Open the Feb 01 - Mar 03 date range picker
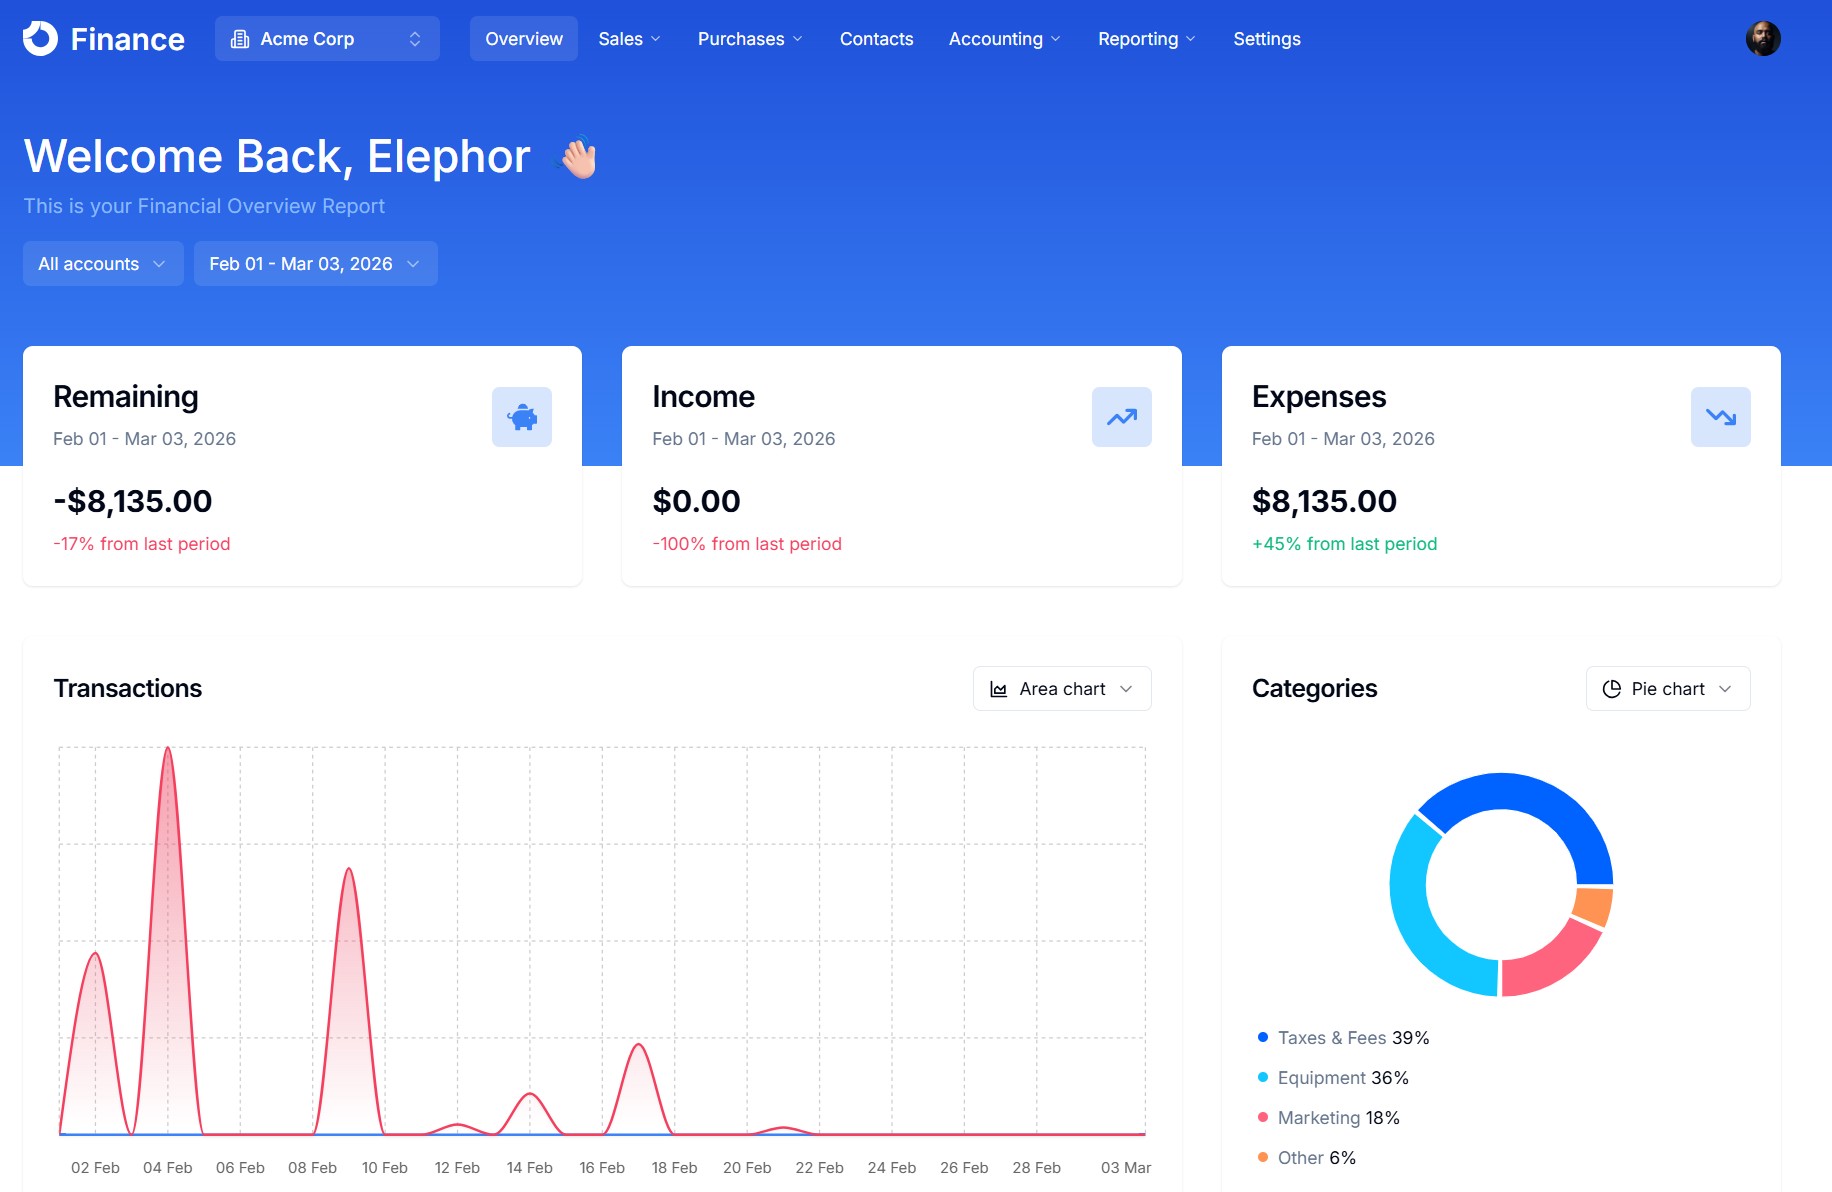Screen dimensions: 1832x1192 click(315, 263)
